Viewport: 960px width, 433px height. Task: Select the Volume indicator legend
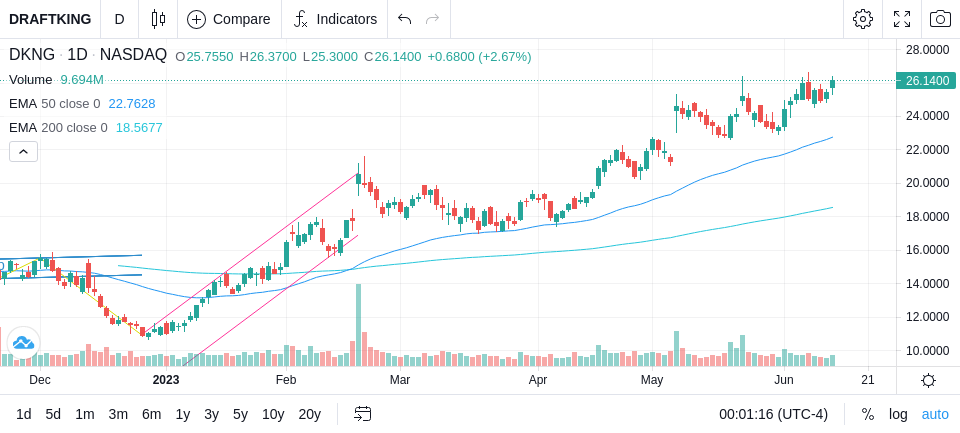coord(31,80)
